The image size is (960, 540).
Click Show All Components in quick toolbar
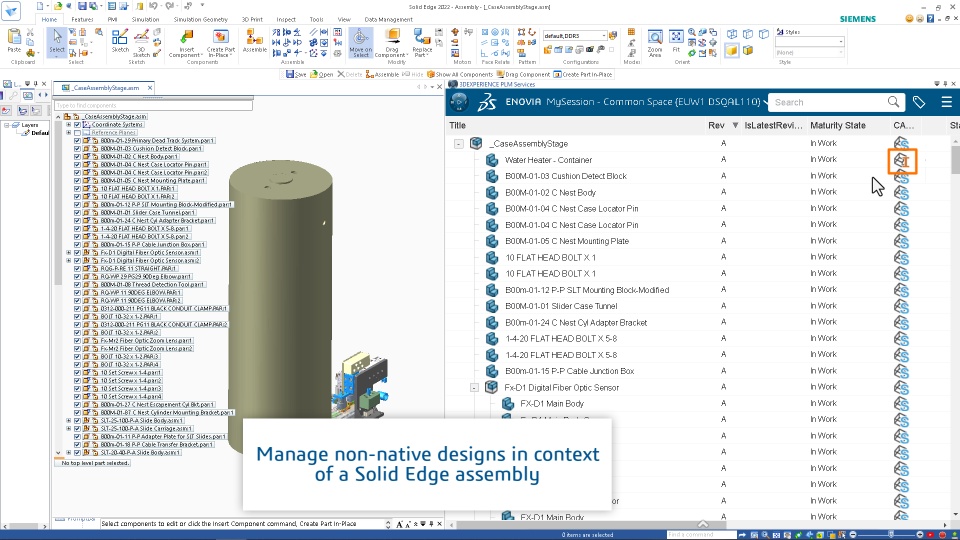460,74
